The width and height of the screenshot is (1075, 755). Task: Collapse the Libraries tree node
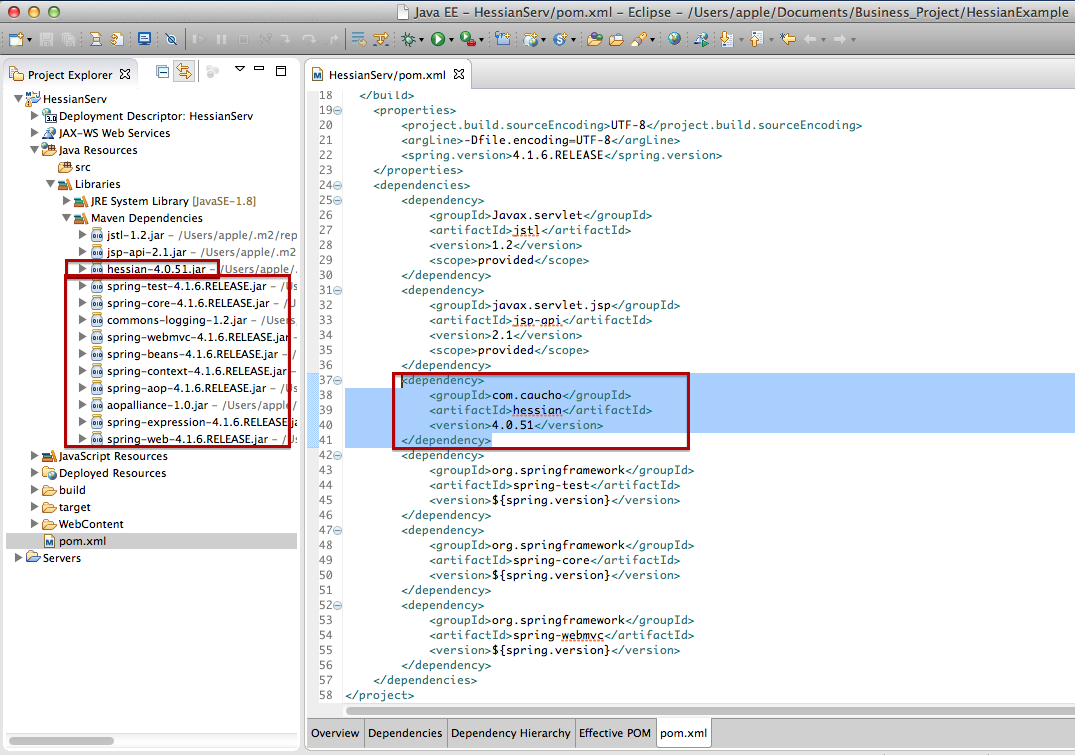click(51, 184)
